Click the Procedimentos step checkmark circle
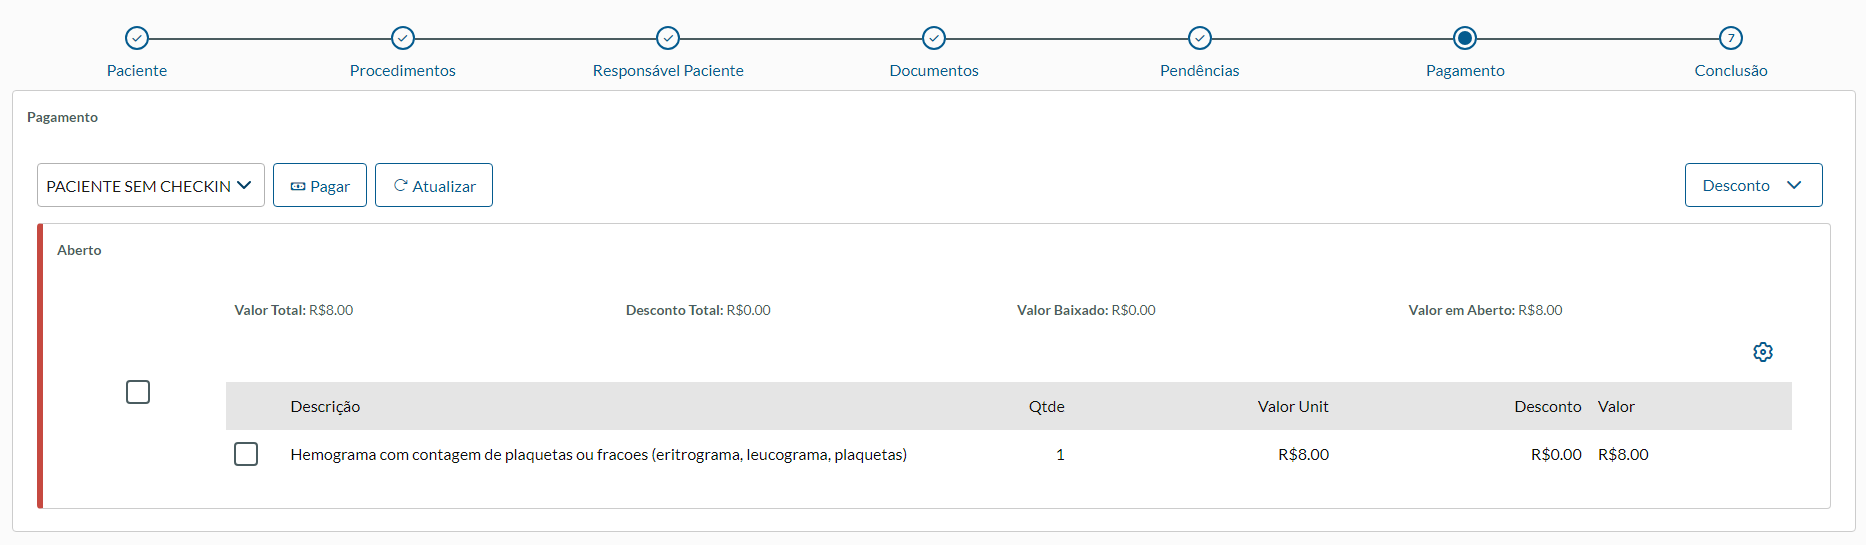Viewport: 1866px width, 545px height. (x=403, y=38)
